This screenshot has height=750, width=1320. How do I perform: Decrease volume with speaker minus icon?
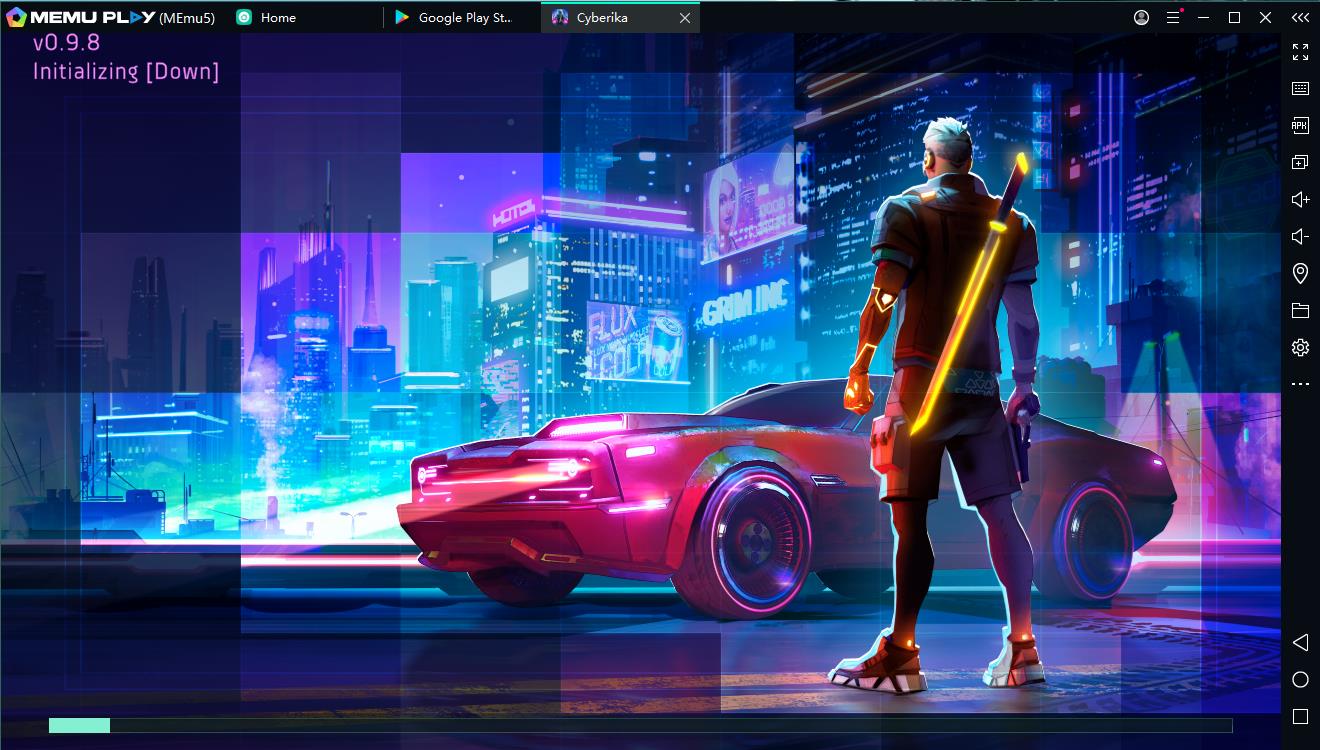coord(1300,237)
